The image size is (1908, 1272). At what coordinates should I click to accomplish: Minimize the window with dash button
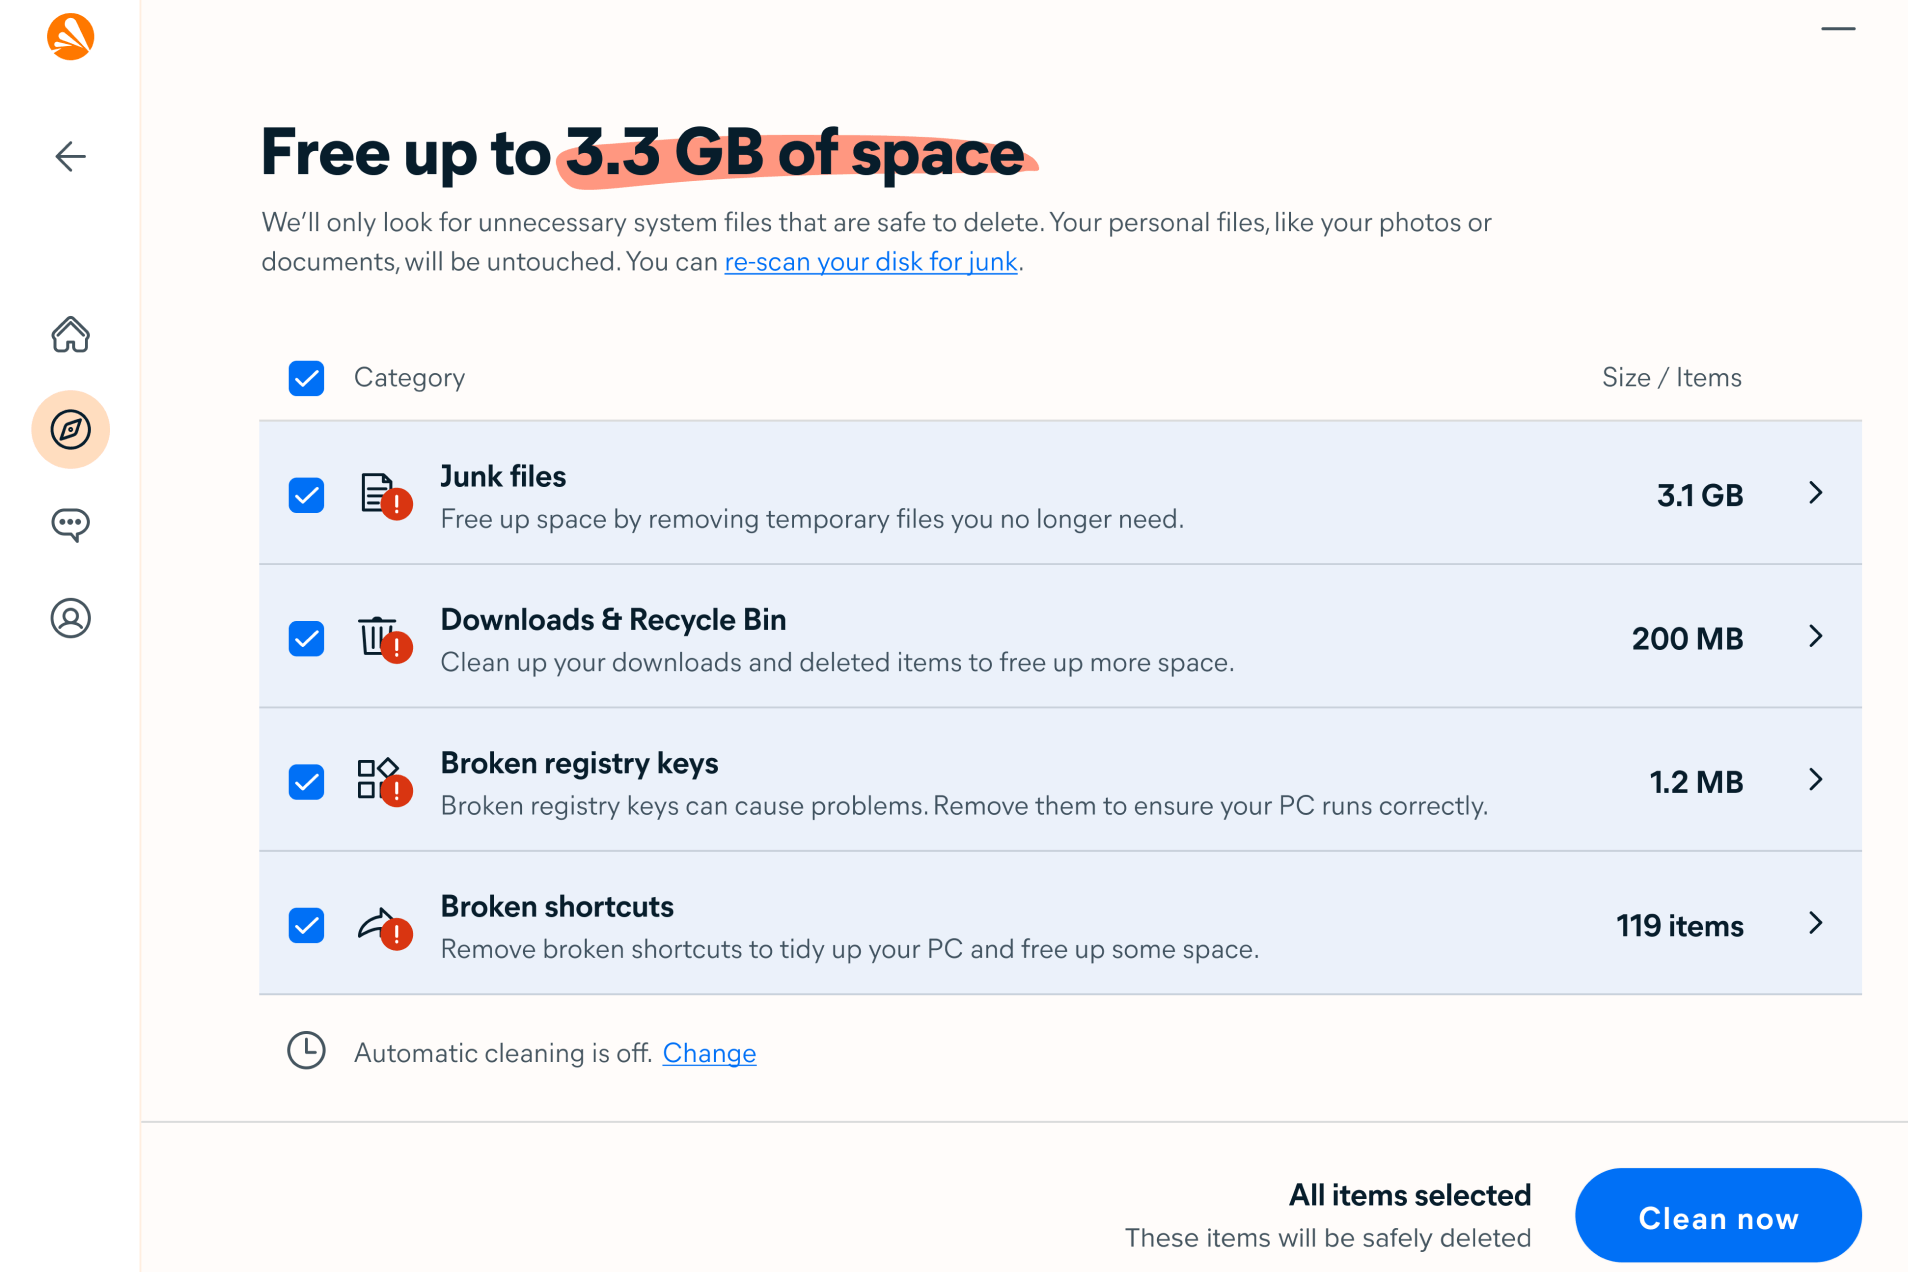(x=1837, y=29)
